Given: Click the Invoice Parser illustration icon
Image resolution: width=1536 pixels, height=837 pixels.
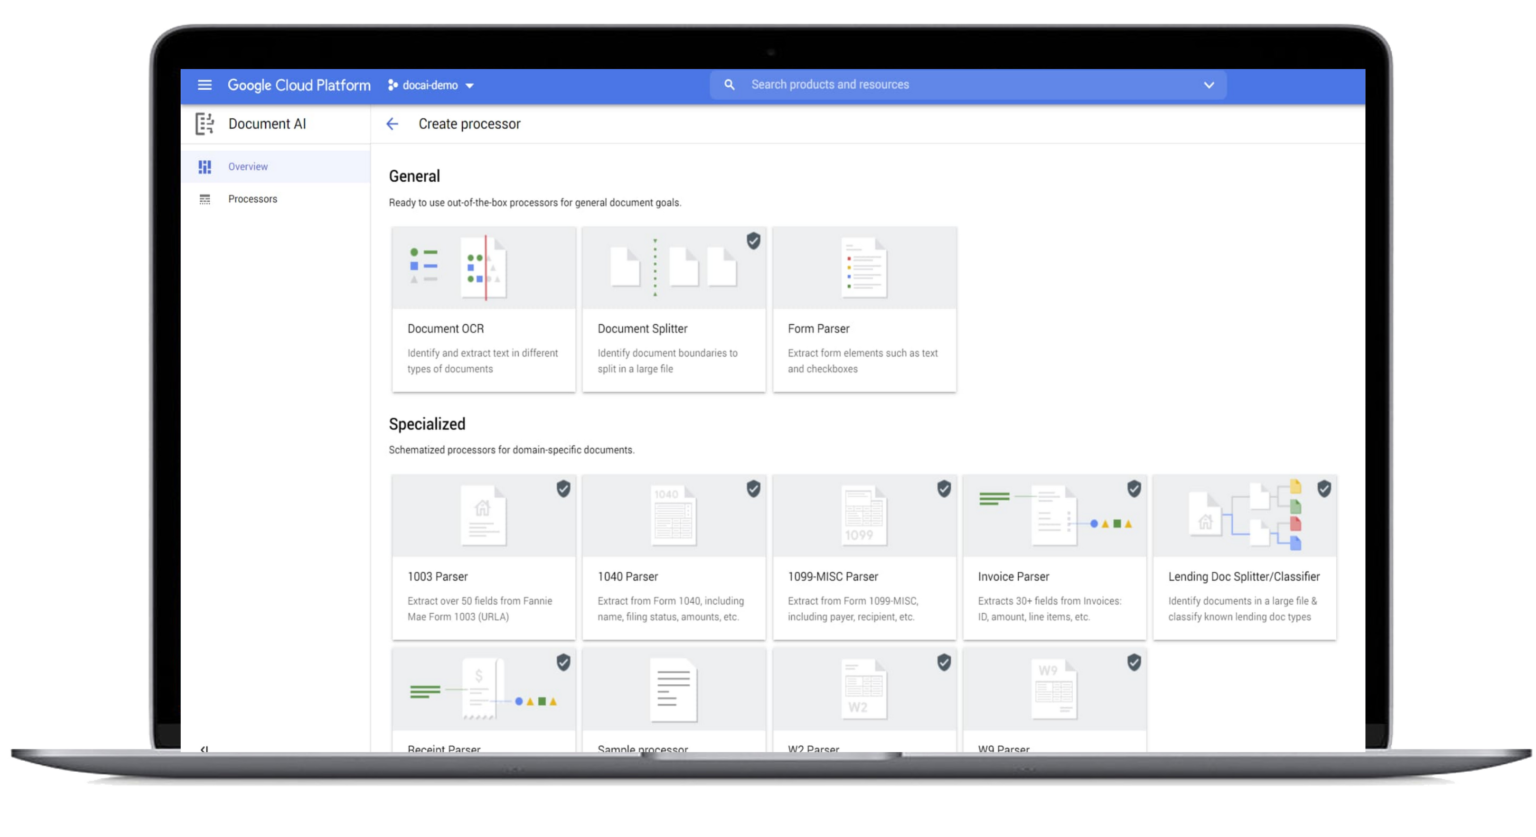Looking at the screenshot, I should pos(1055,516).
